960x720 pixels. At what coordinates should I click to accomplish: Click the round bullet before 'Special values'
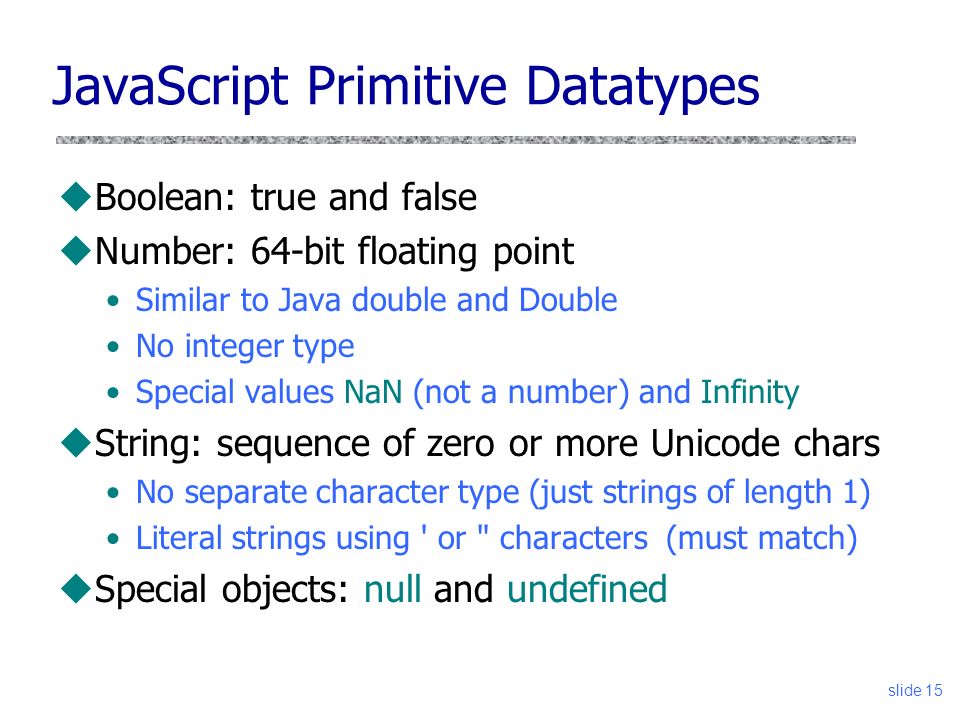click(113, 393)
